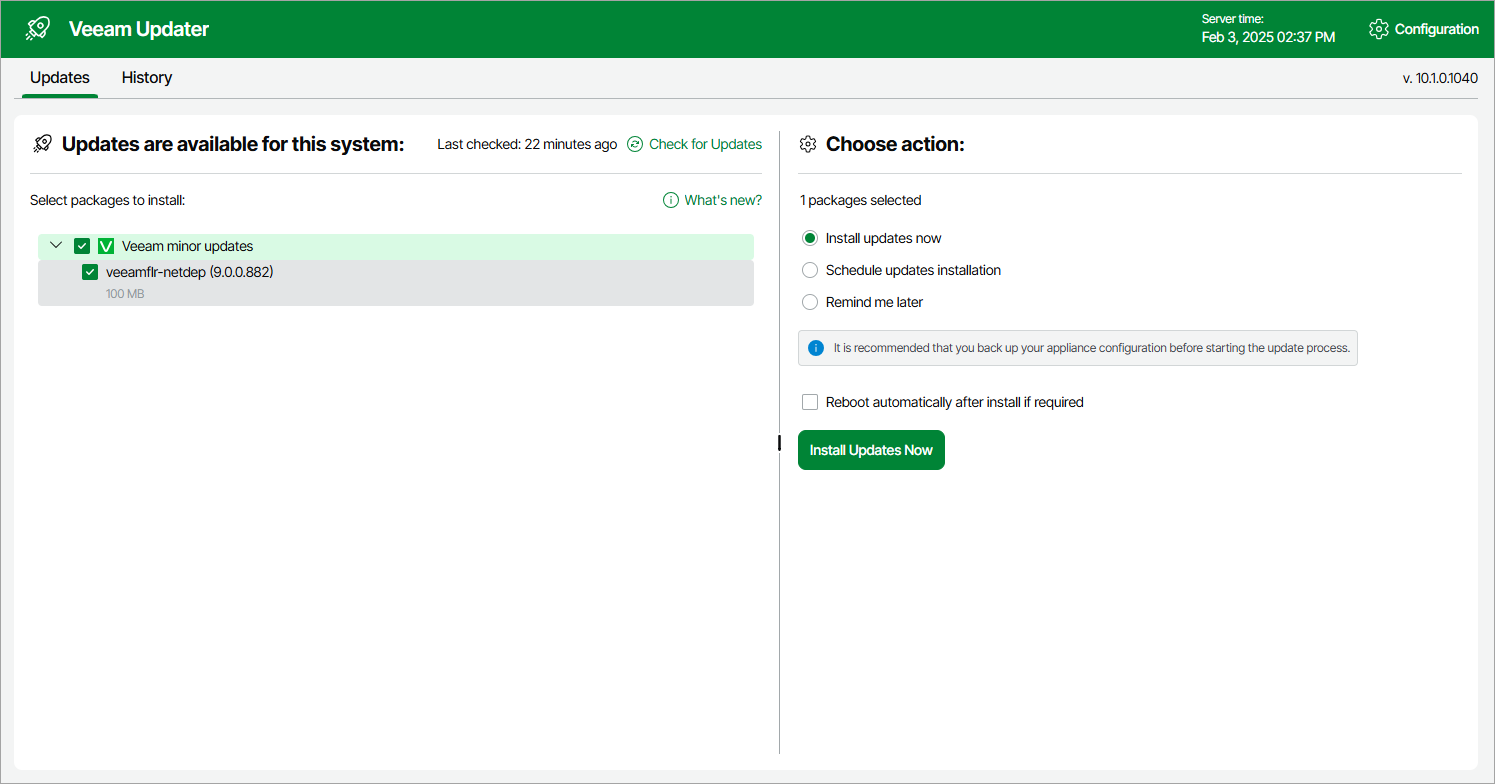Click the blue info icon in backup recommendation

(816, 348)
